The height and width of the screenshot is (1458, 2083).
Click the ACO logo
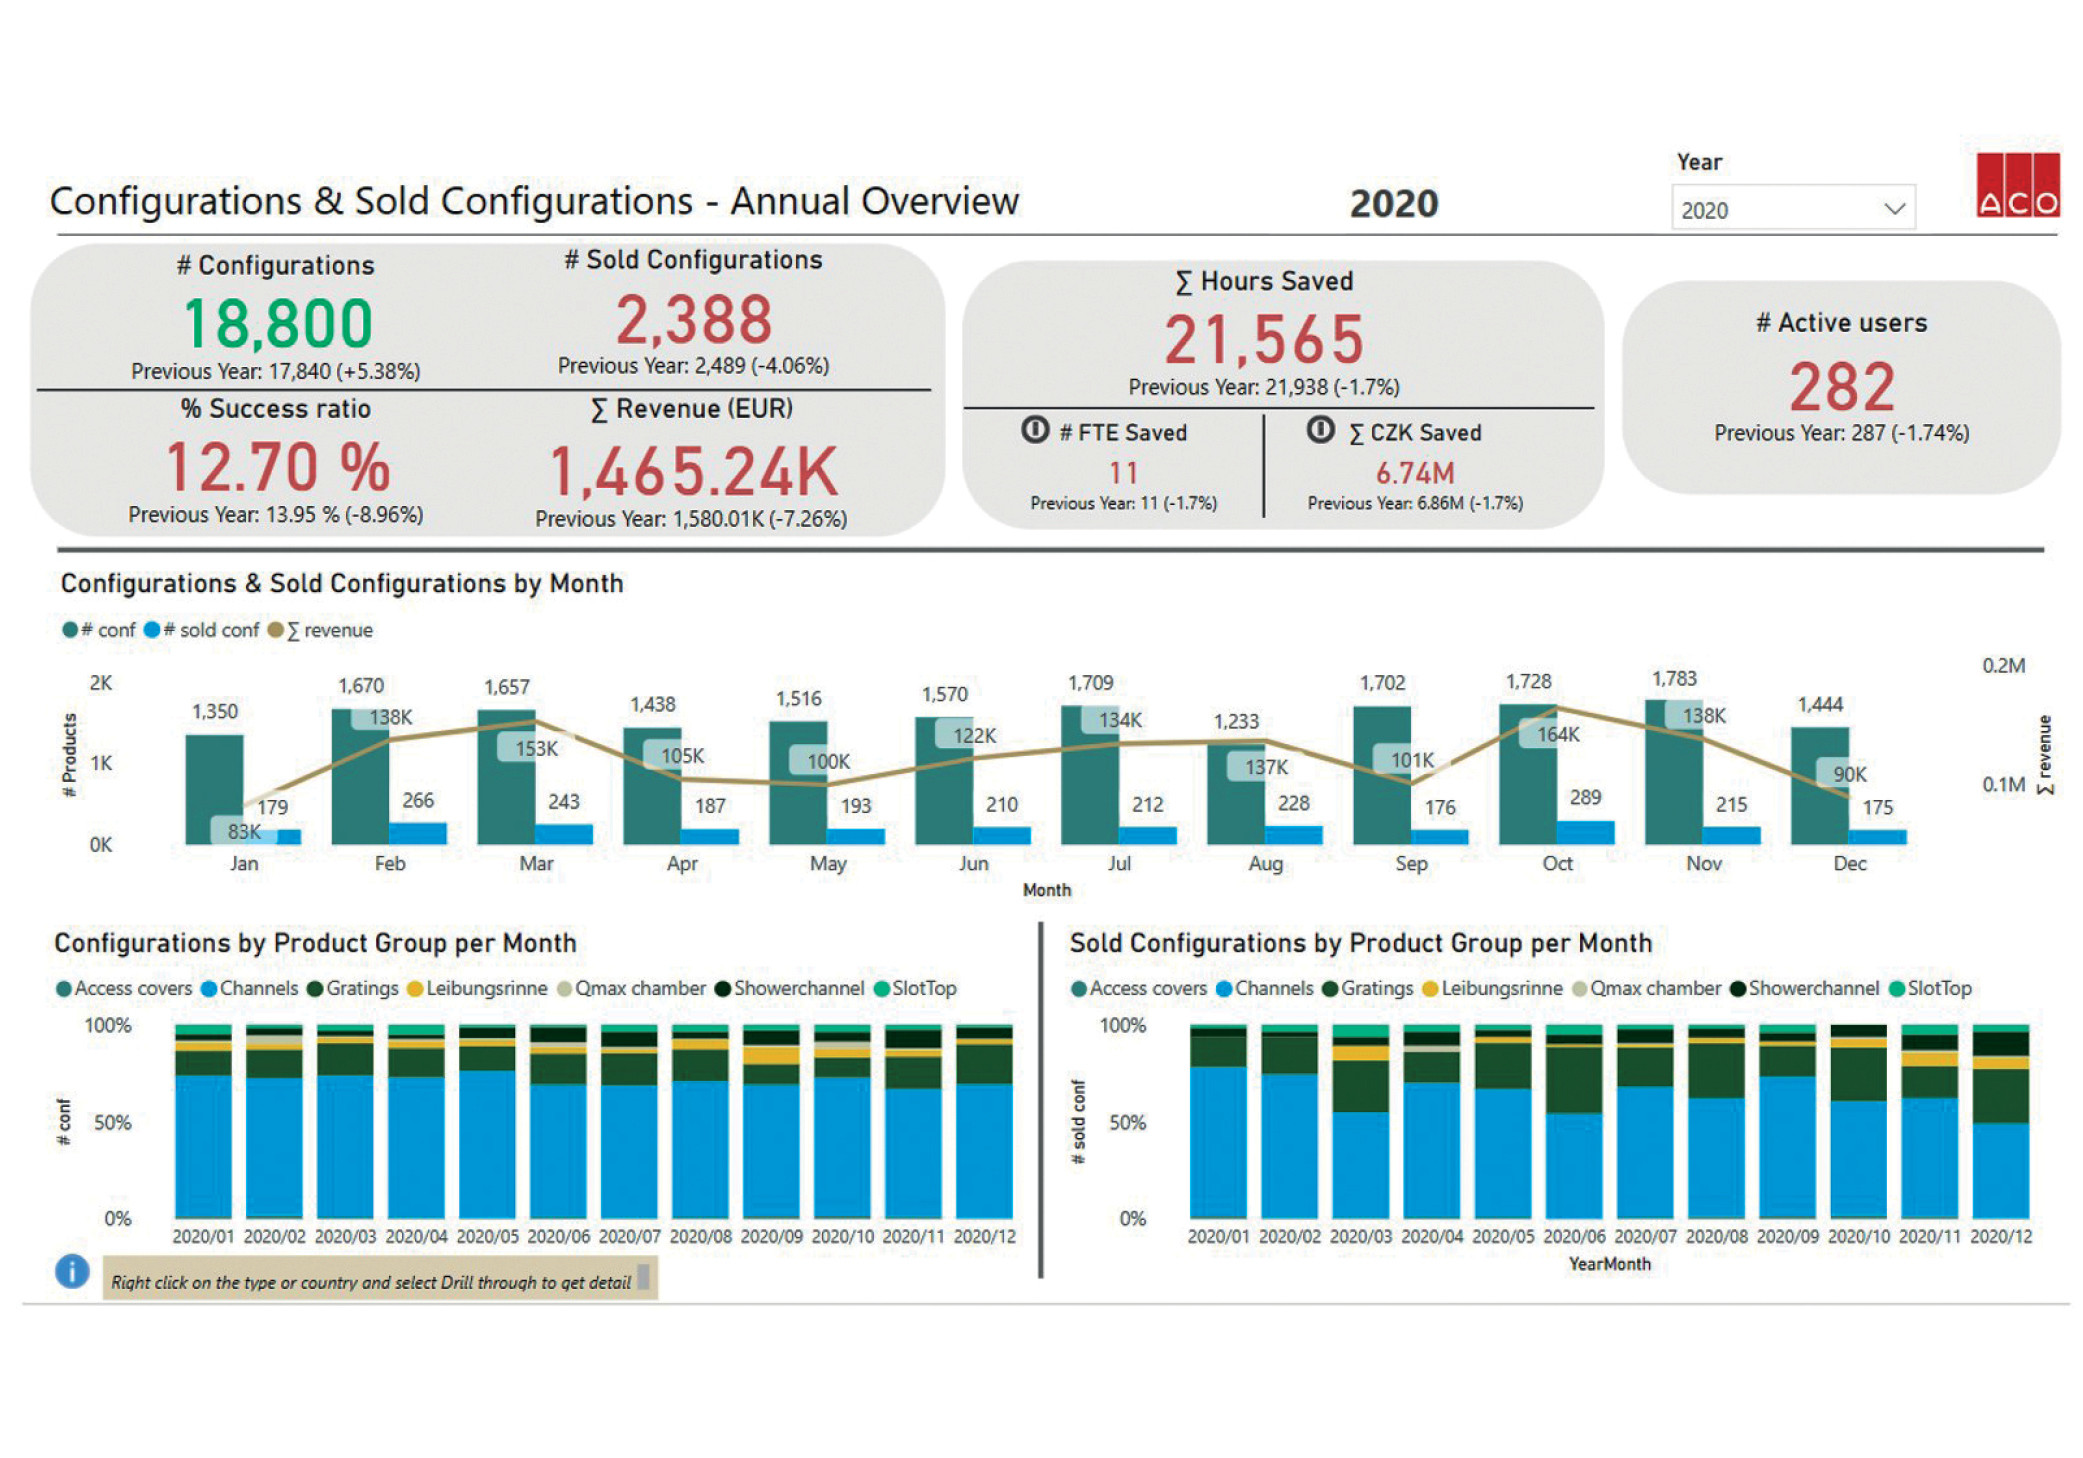2017,185
